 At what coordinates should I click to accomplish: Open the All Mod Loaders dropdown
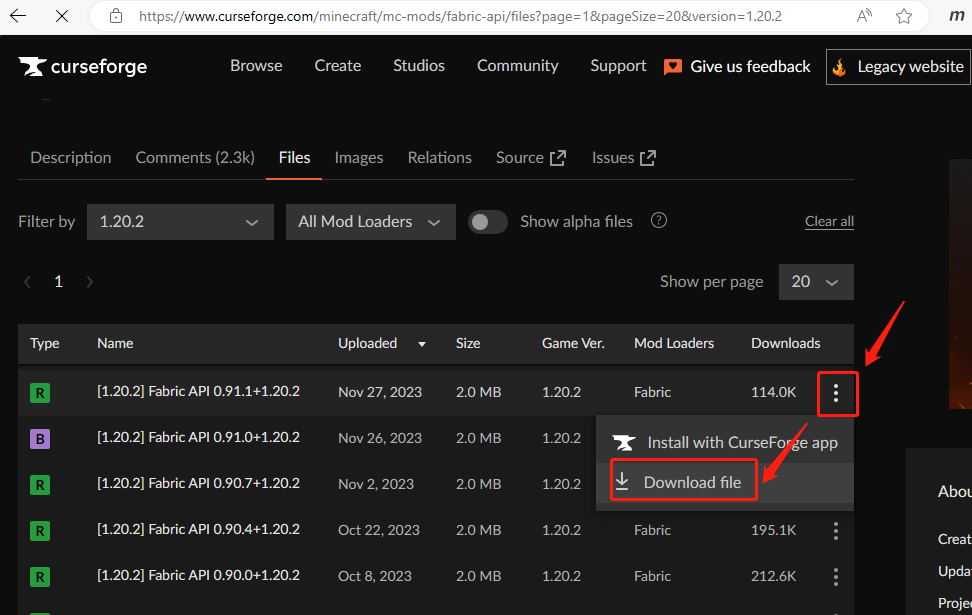371,221
